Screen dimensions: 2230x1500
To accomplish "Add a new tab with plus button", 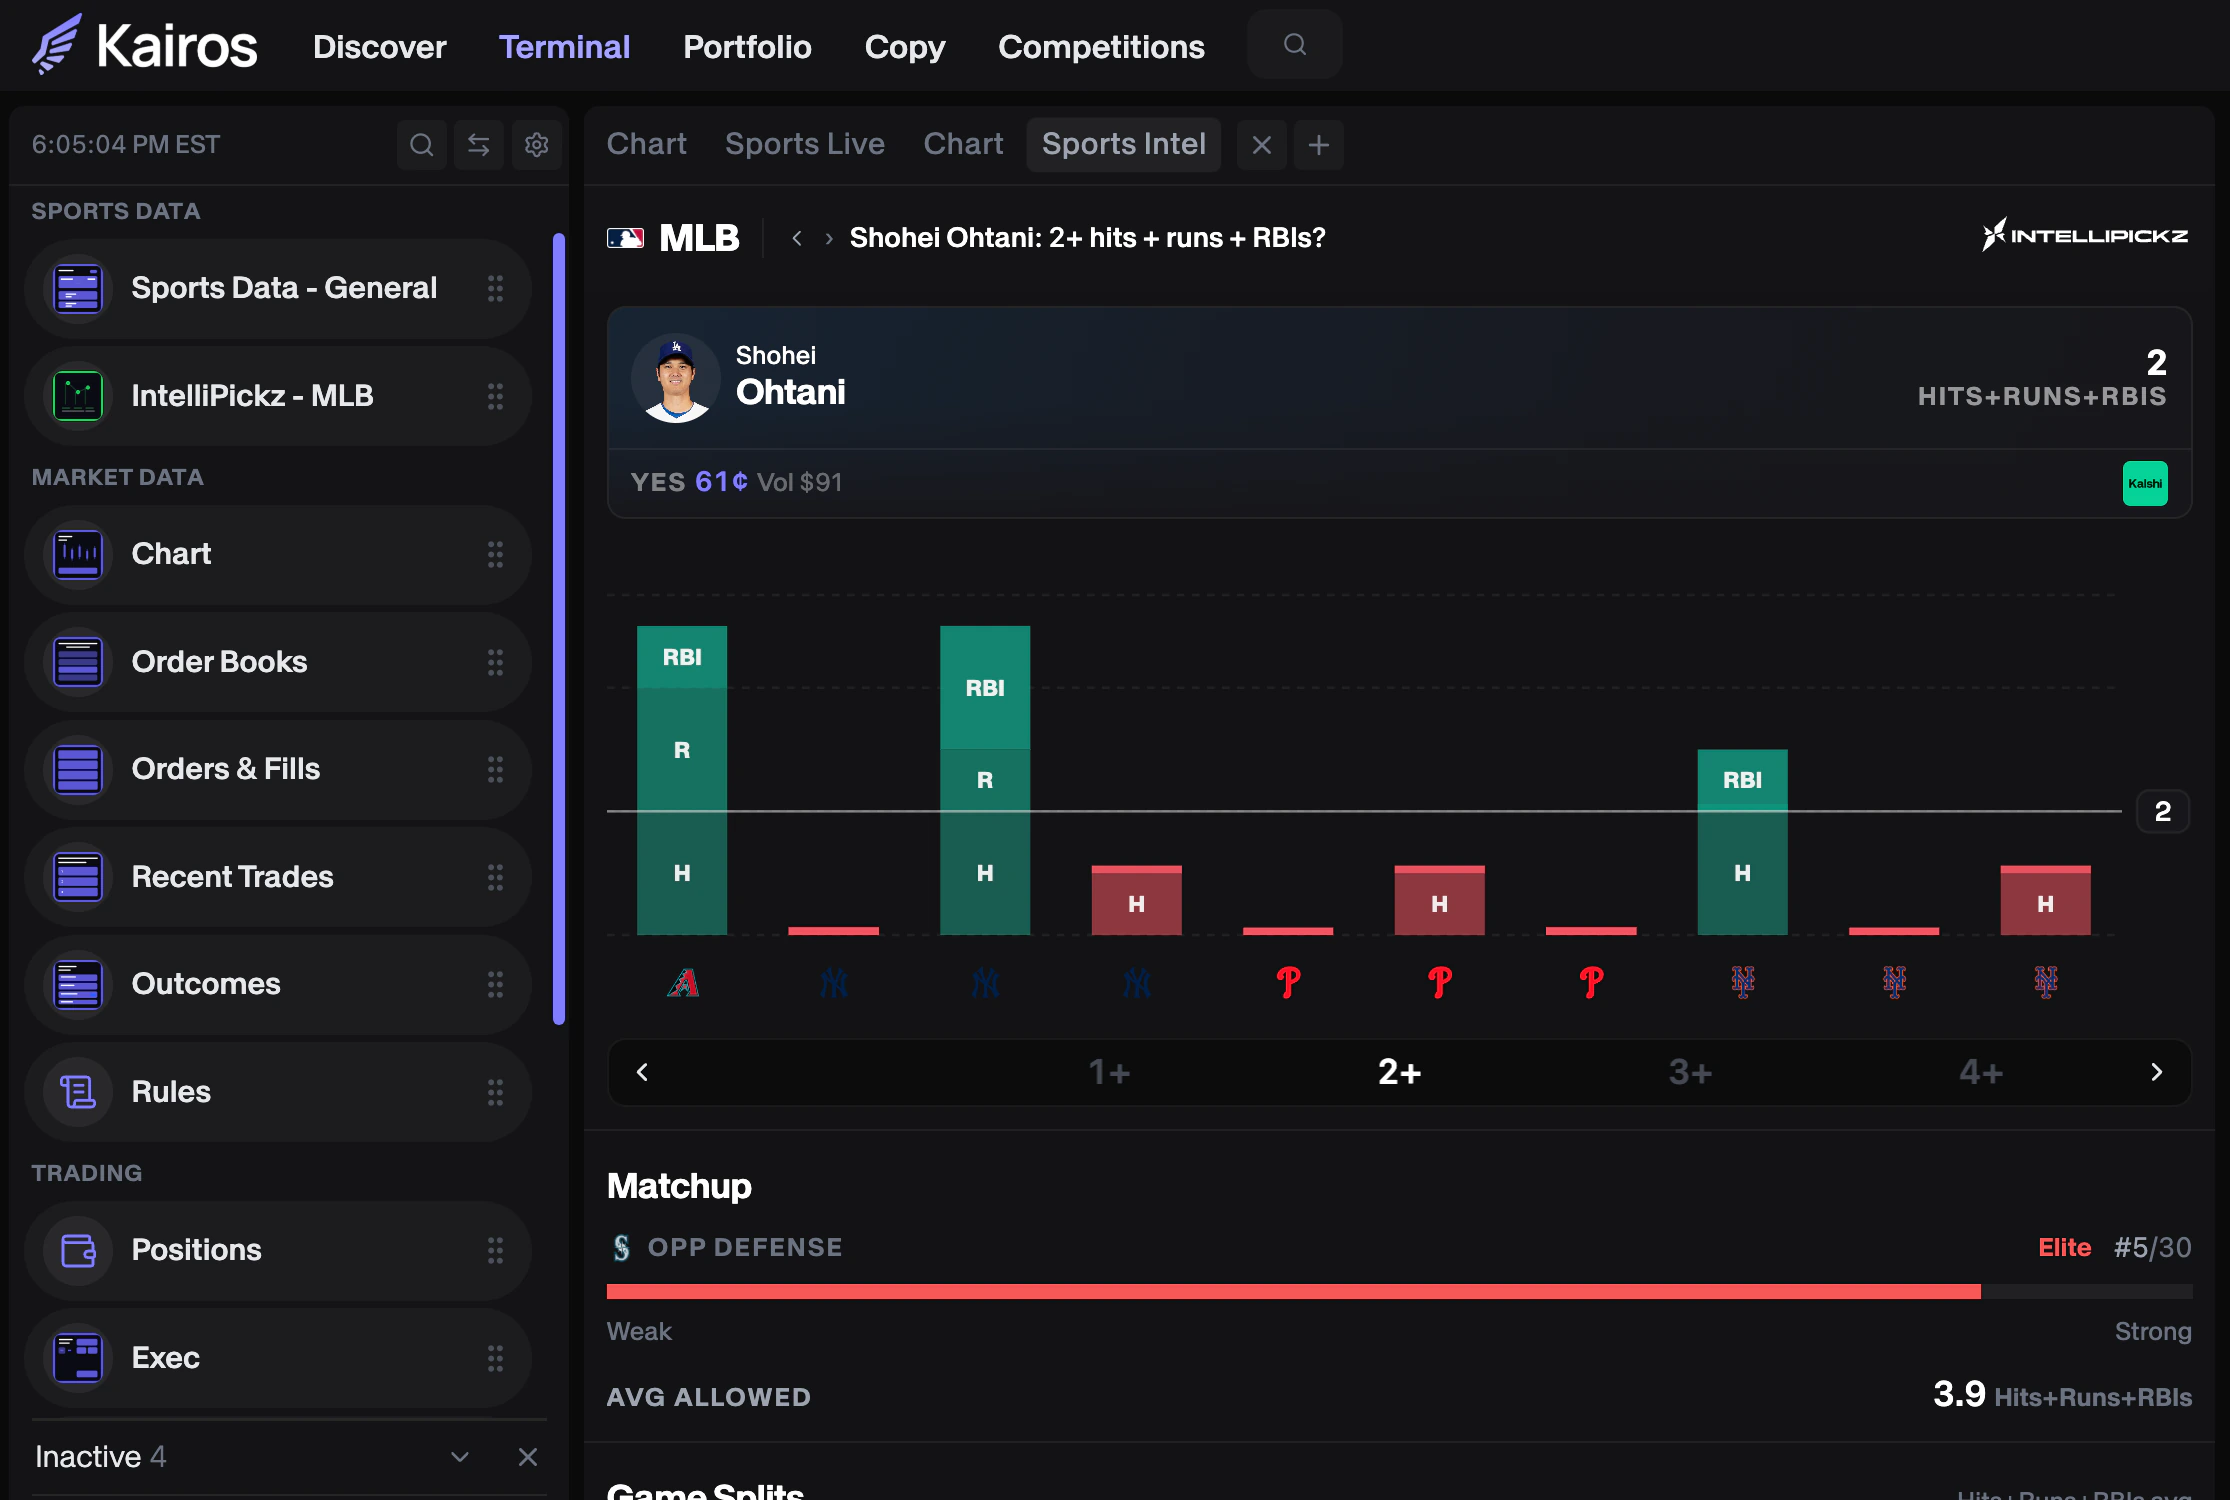I will coord(1319,145).
